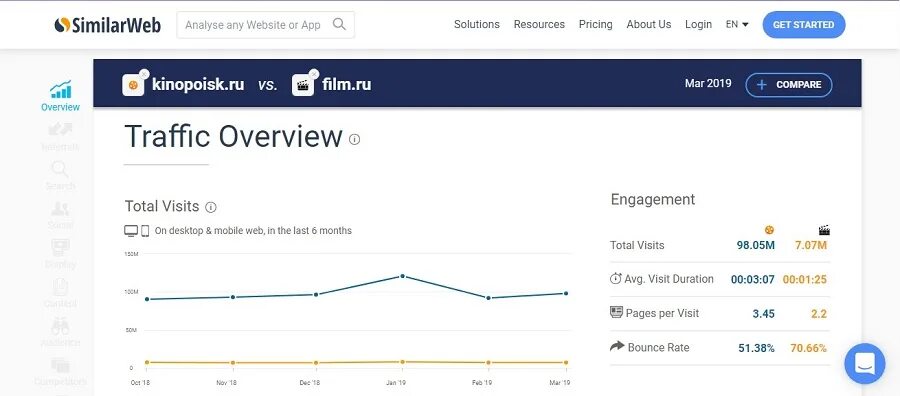Click the kinopoisk.ru site favicon in header

[133, 85]
